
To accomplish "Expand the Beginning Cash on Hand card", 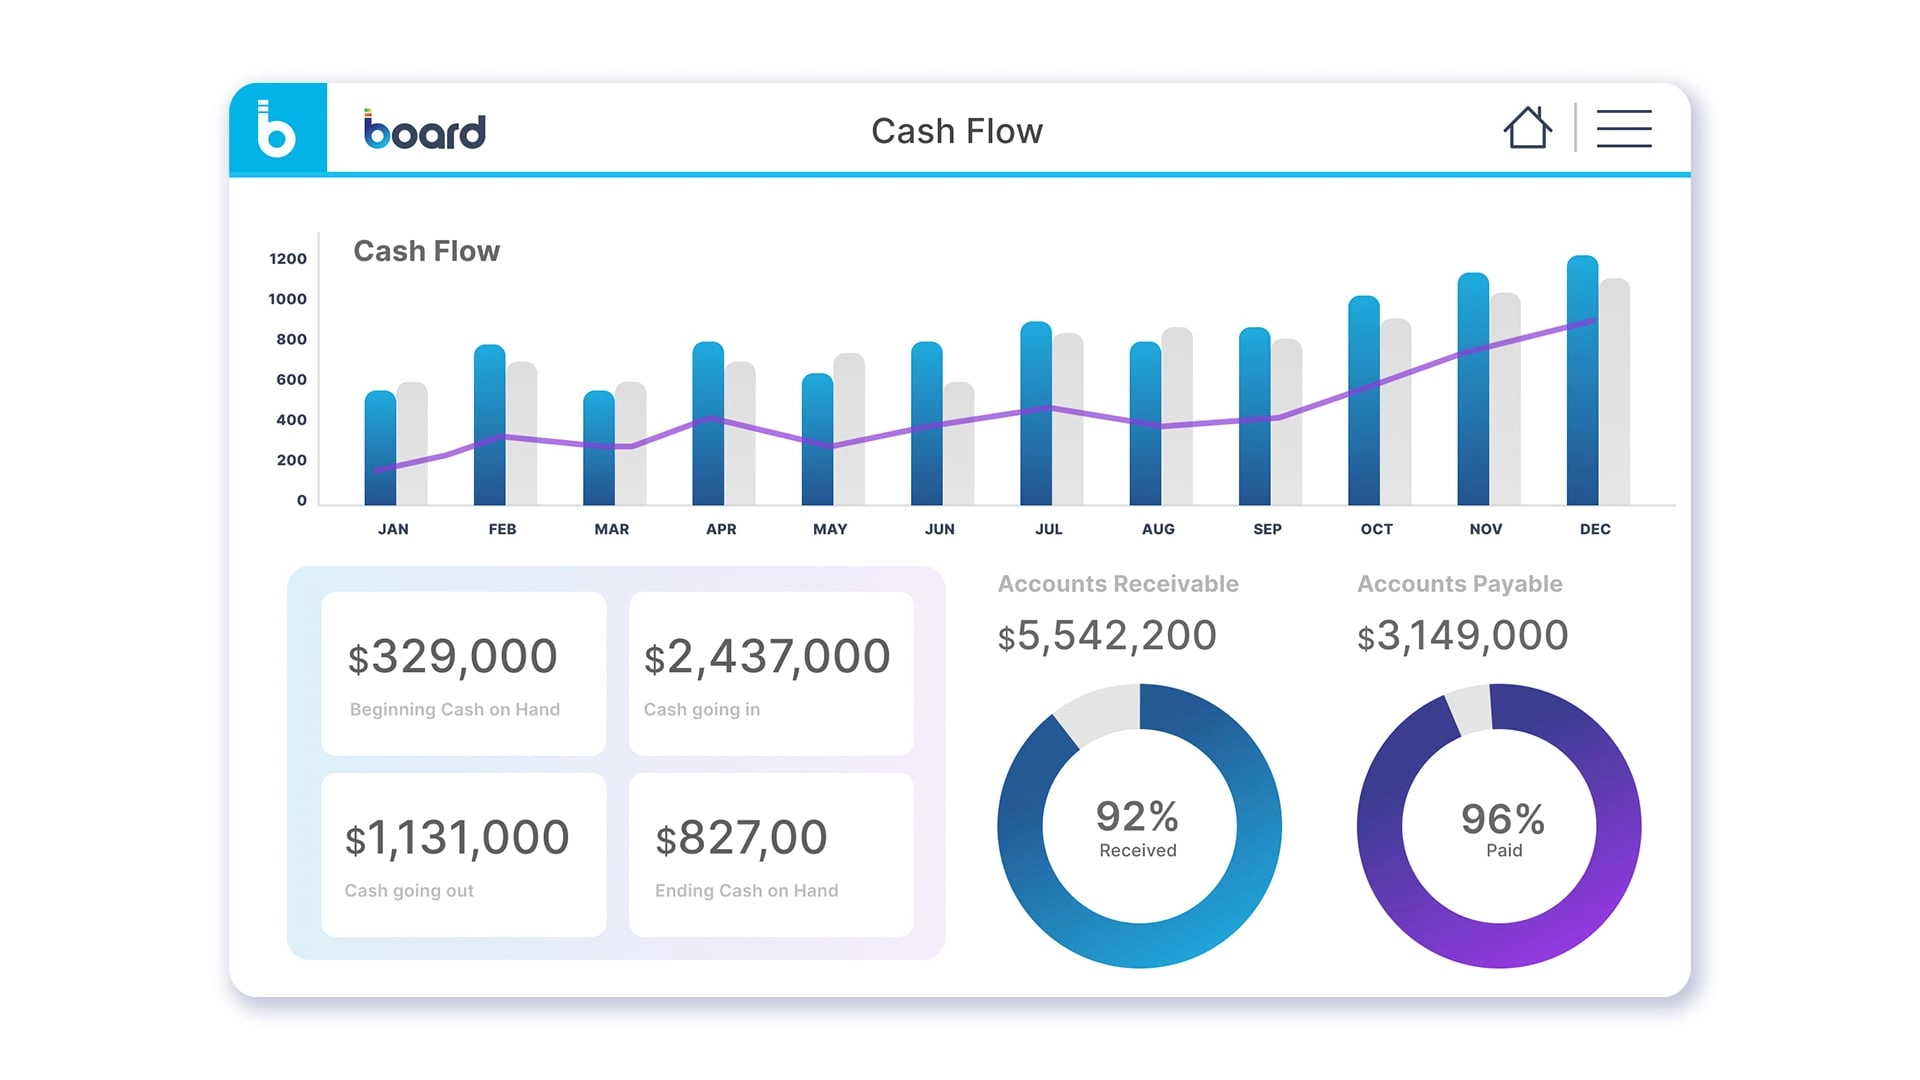I will pos(462,672).
